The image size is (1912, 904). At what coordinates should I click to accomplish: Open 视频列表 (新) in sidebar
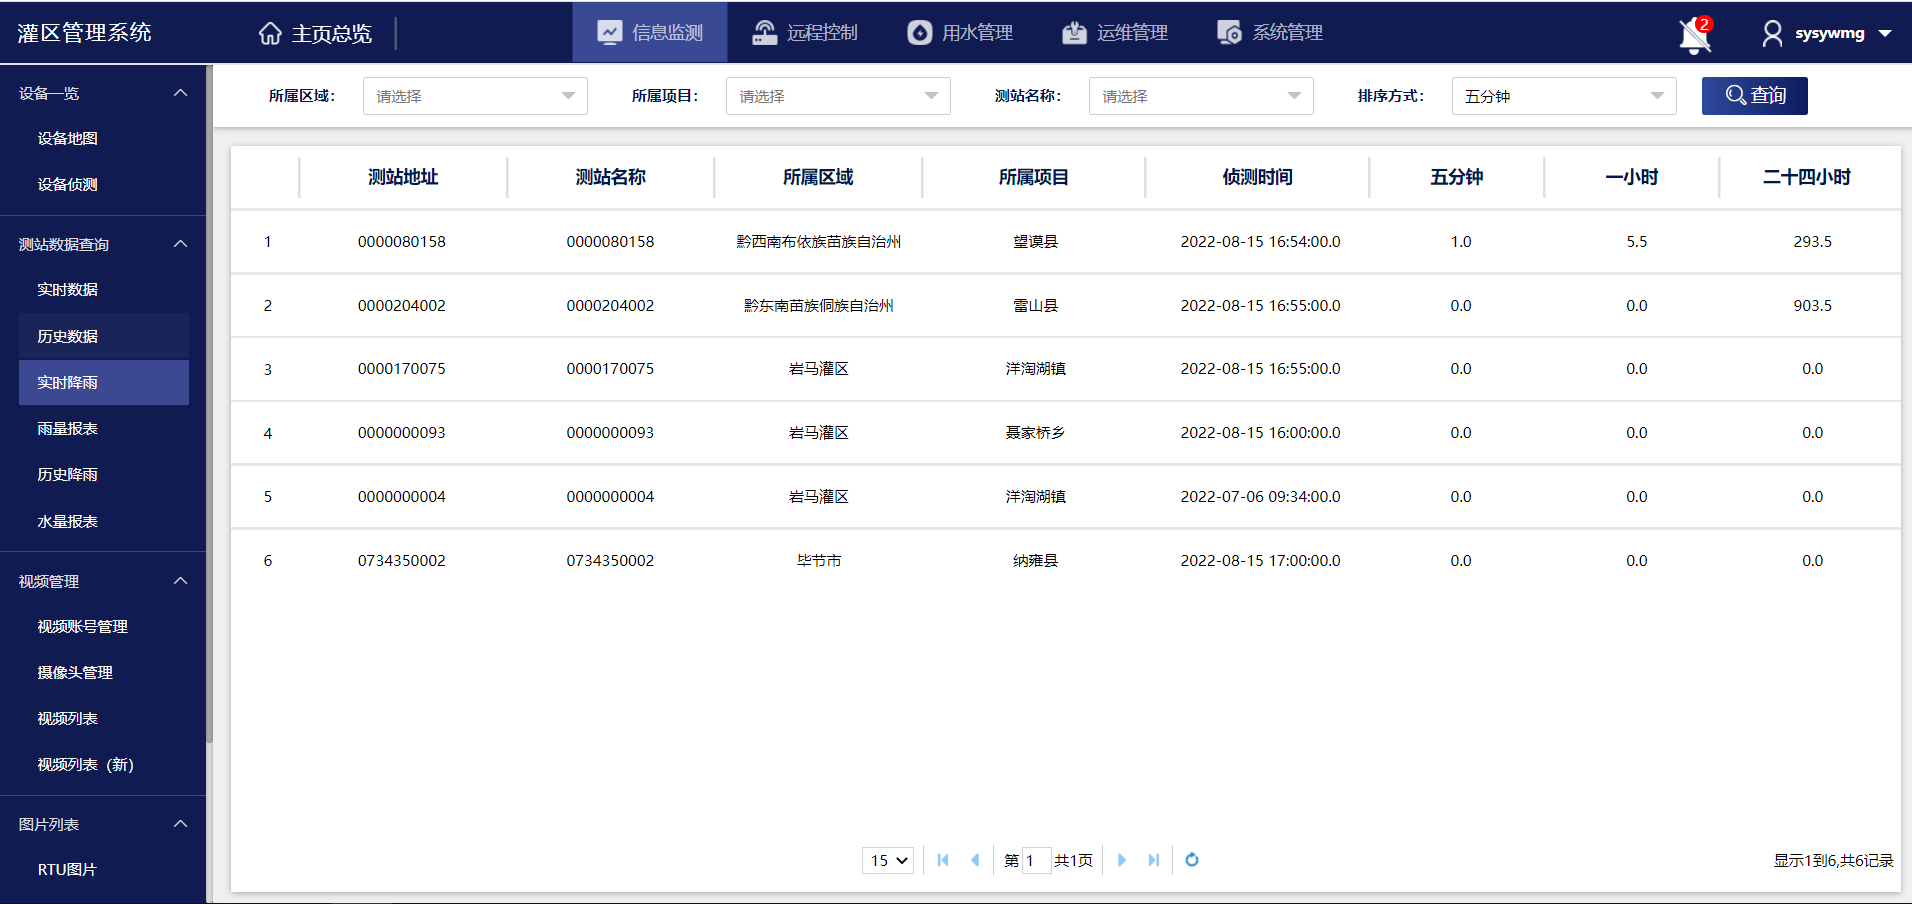tap(85, 764)
